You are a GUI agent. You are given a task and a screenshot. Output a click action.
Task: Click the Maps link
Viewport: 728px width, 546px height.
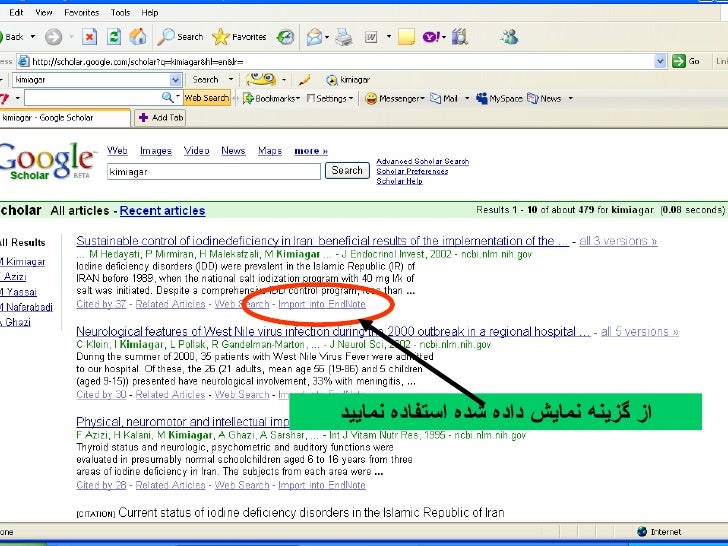pos(270,151)
